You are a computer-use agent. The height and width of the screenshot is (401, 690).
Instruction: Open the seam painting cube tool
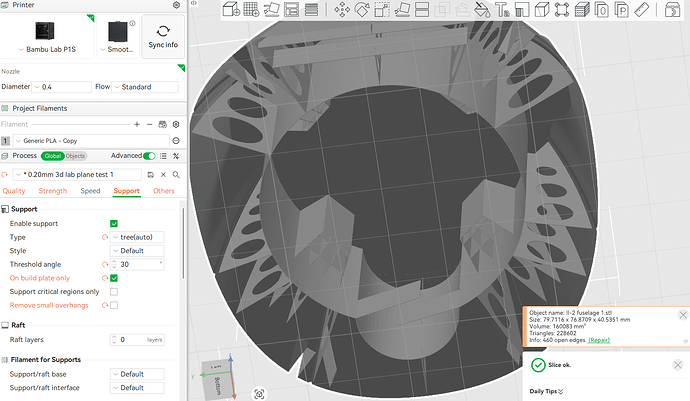(x=542, y=9)
